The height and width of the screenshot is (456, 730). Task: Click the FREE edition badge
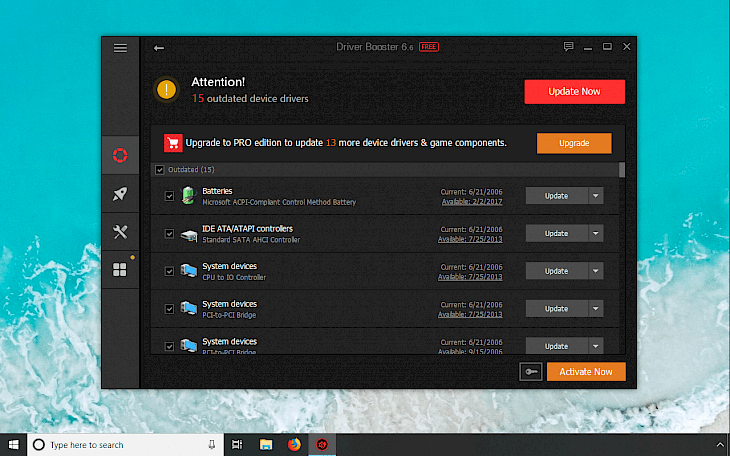[429, 47]
